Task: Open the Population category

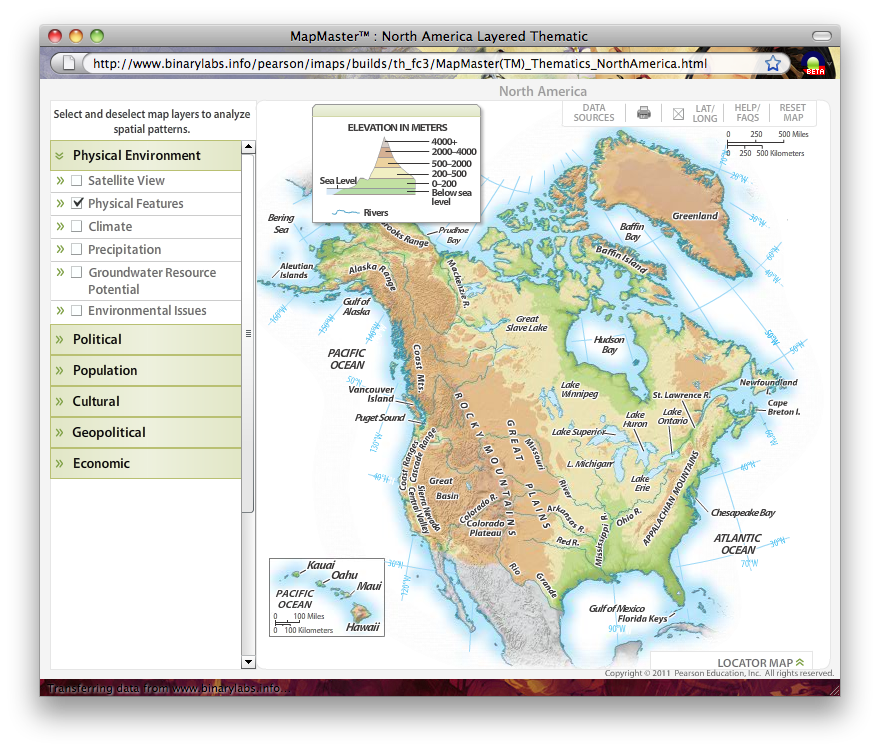Action: pyautogui.click(x=105, y=371)
